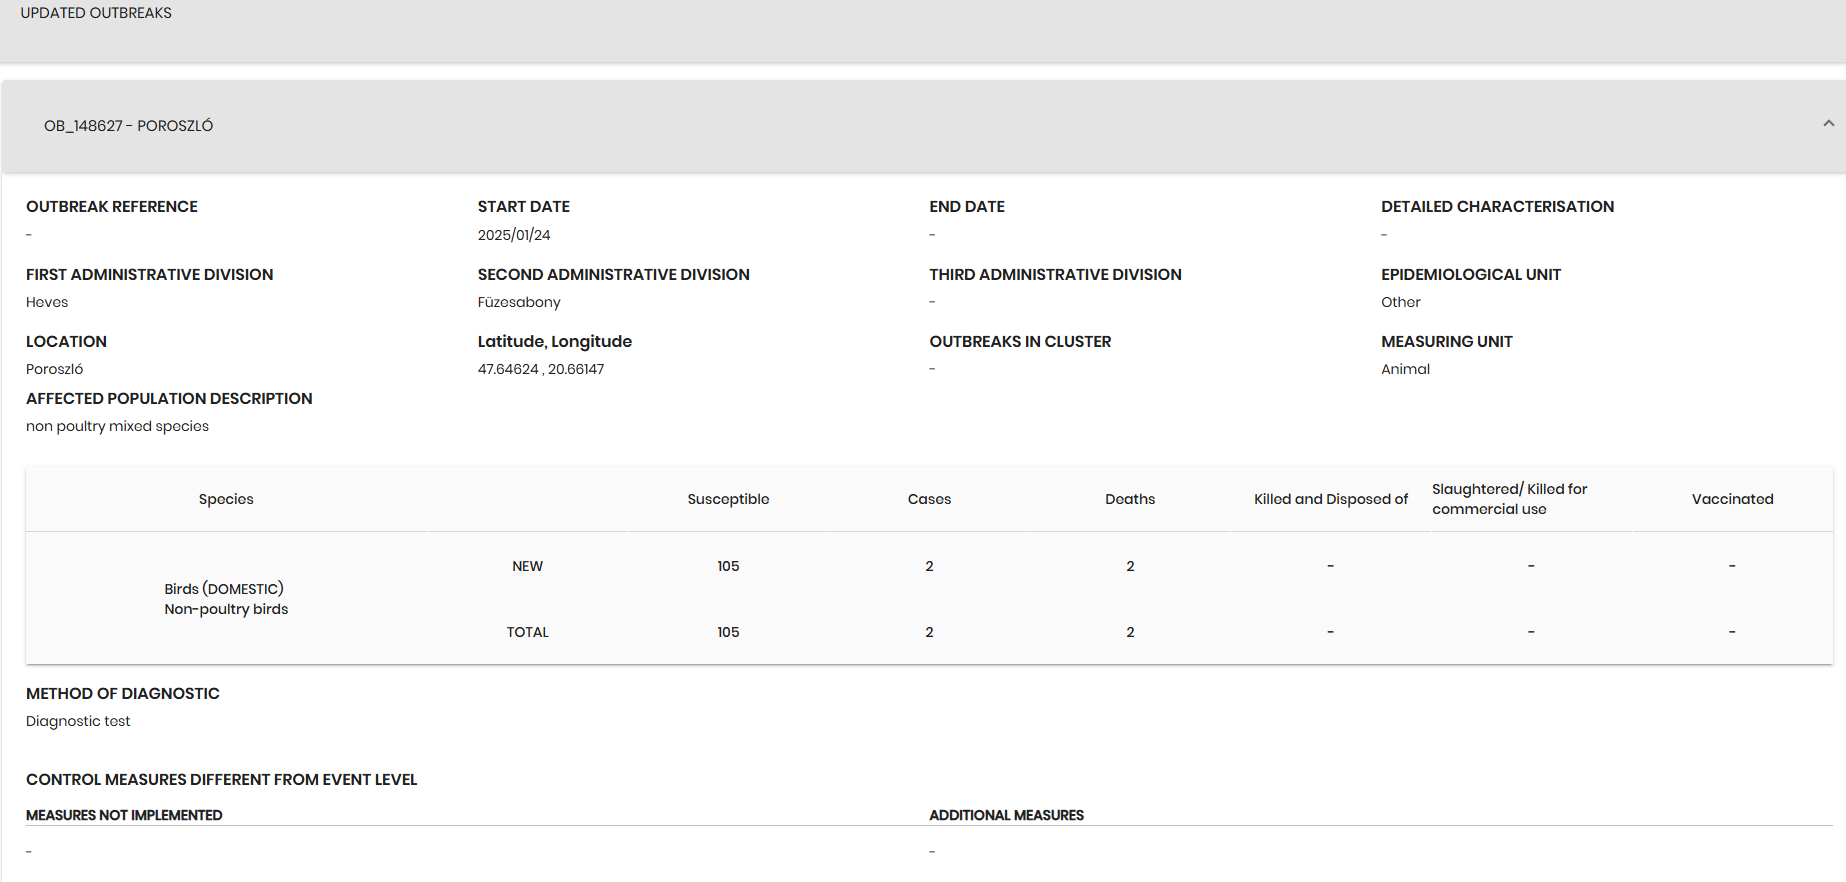
Task: Click the UPDATED OUTBREAKS section header
Action: (96, 13)
